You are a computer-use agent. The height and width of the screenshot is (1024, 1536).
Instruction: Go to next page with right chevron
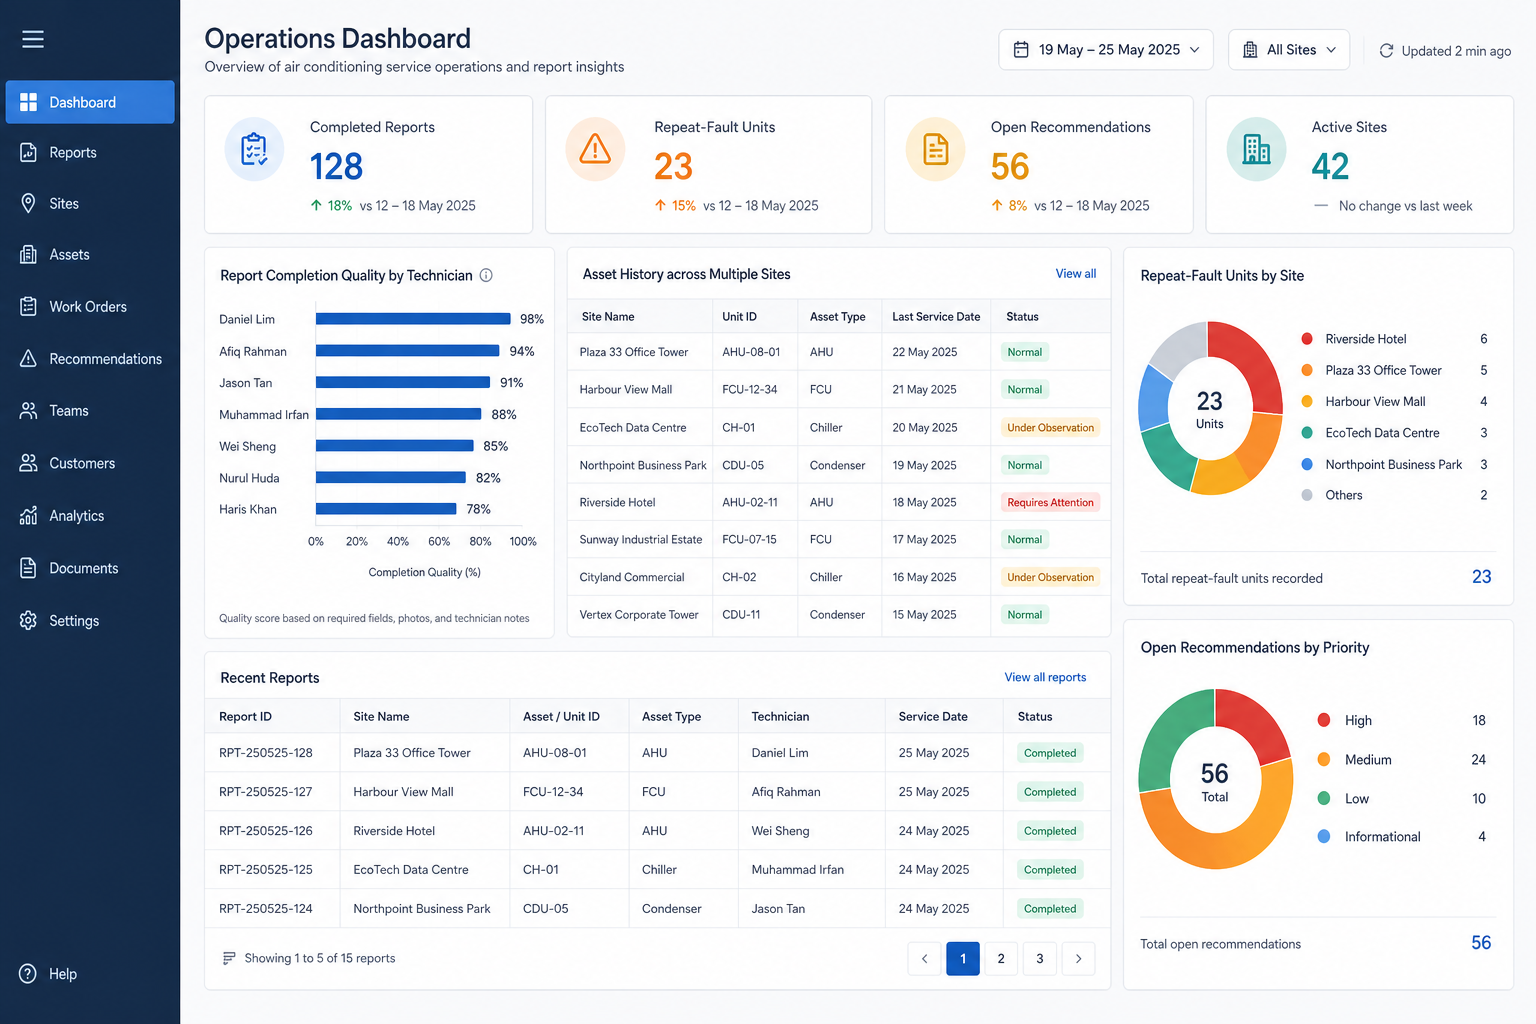click(x=1078, y=958)
